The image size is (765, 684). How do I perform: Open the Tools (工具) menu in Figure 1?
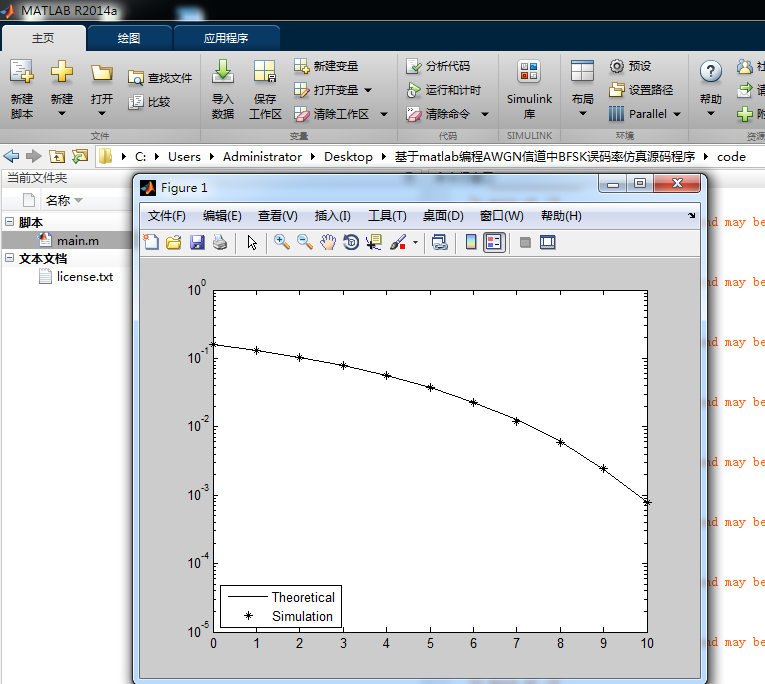(x=387, y=216)
